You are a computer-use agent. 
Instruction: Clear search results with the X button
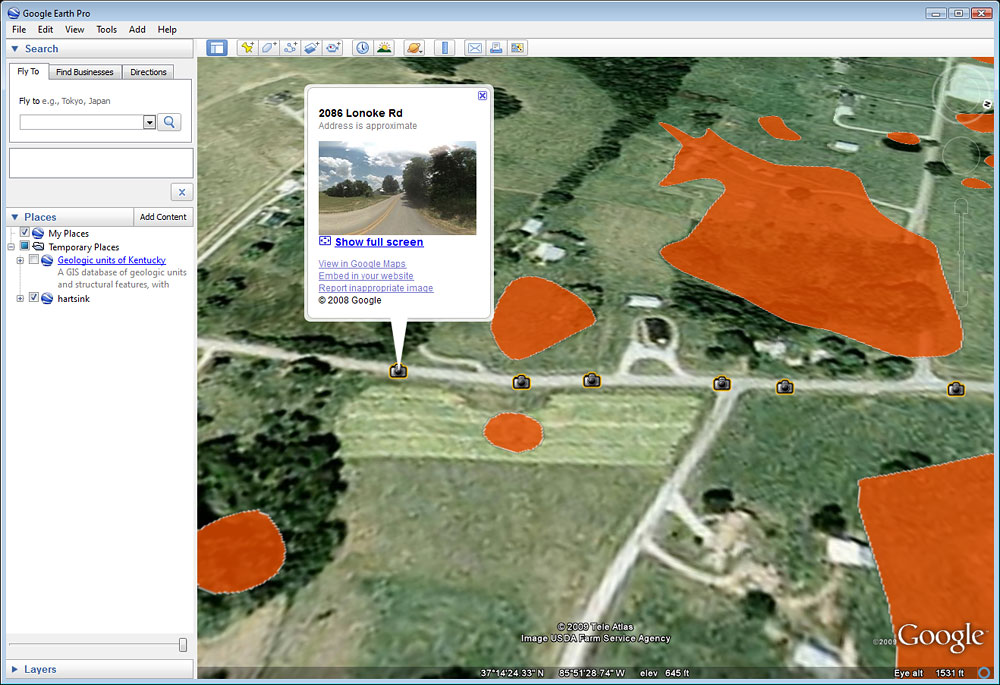(x=182, y=192)
